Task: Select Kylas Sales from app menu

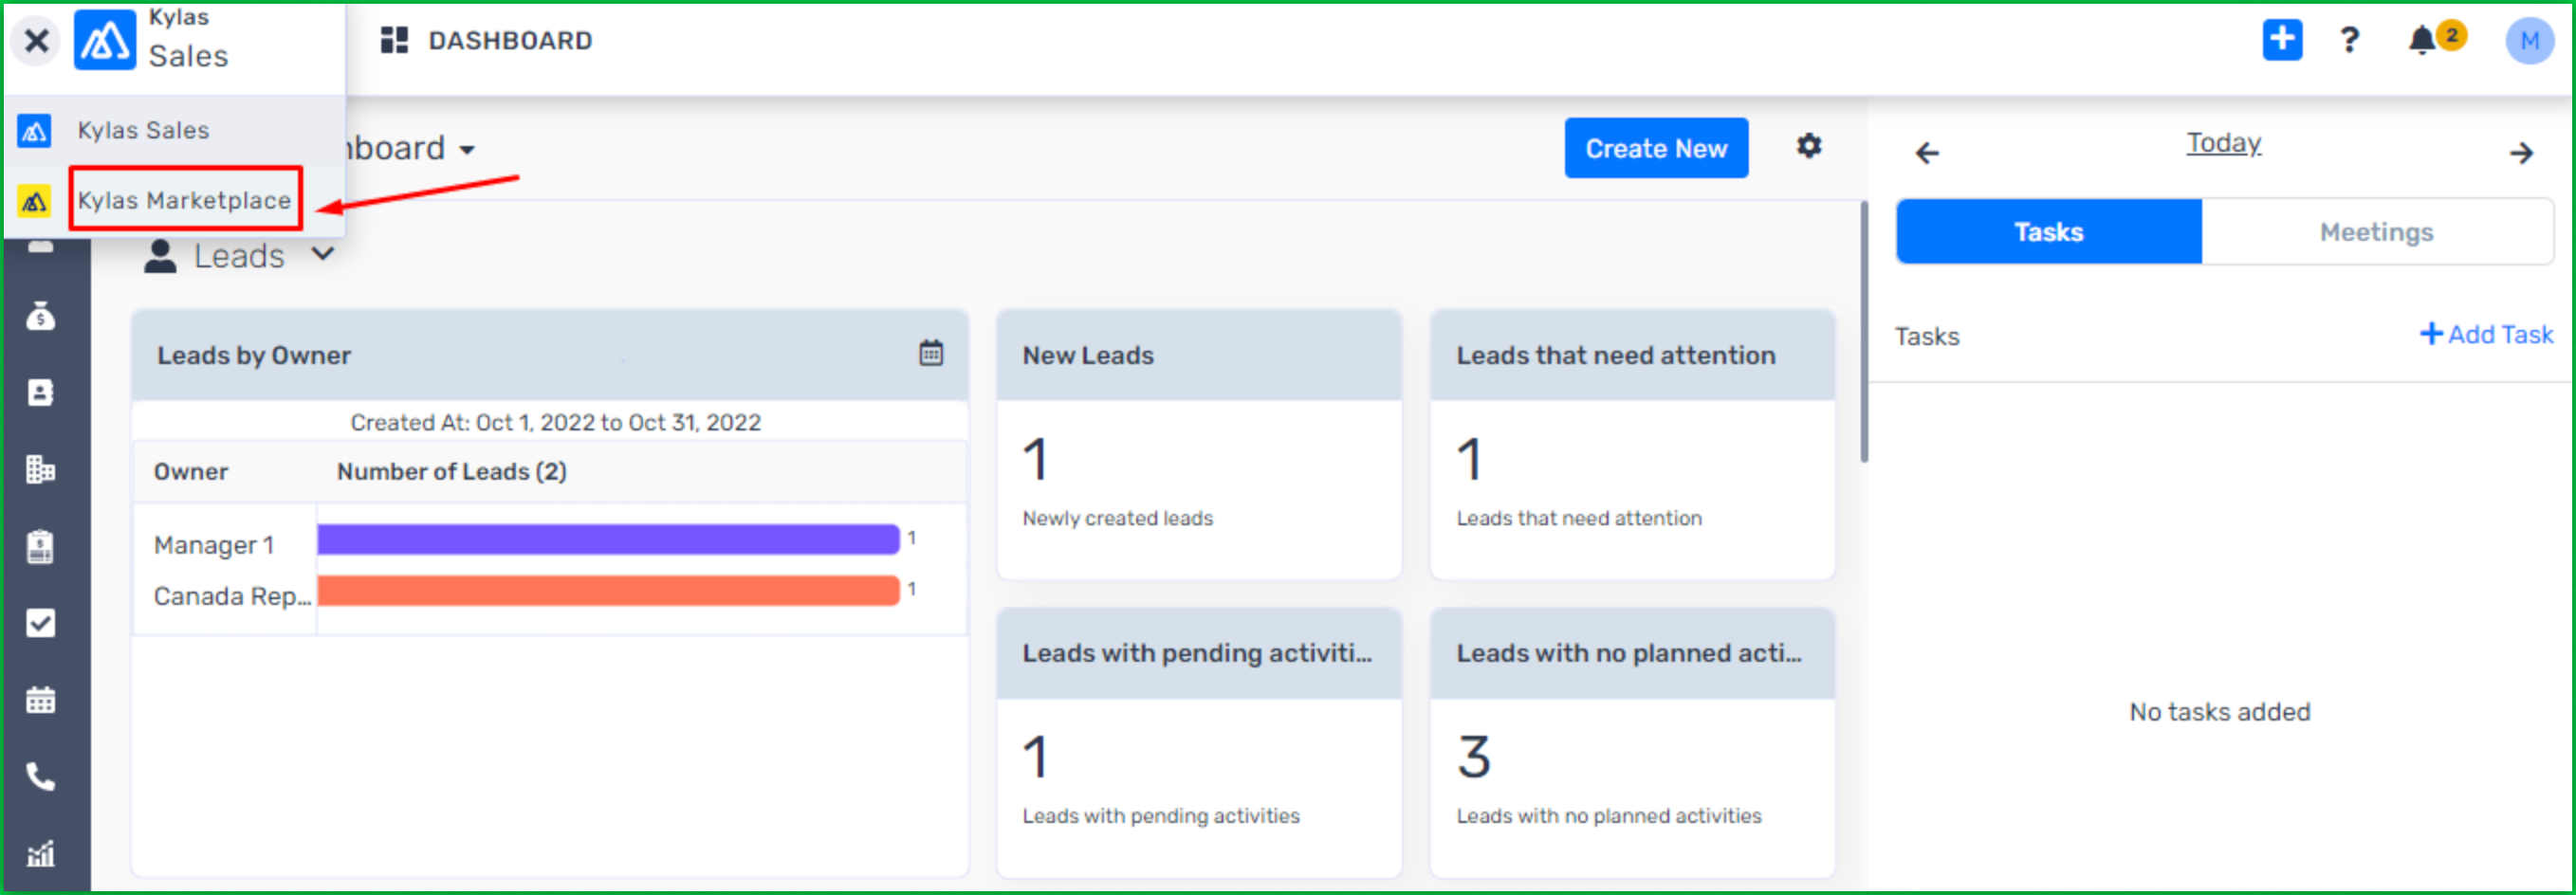Action: pyautogui.click(x=143, y=130)
